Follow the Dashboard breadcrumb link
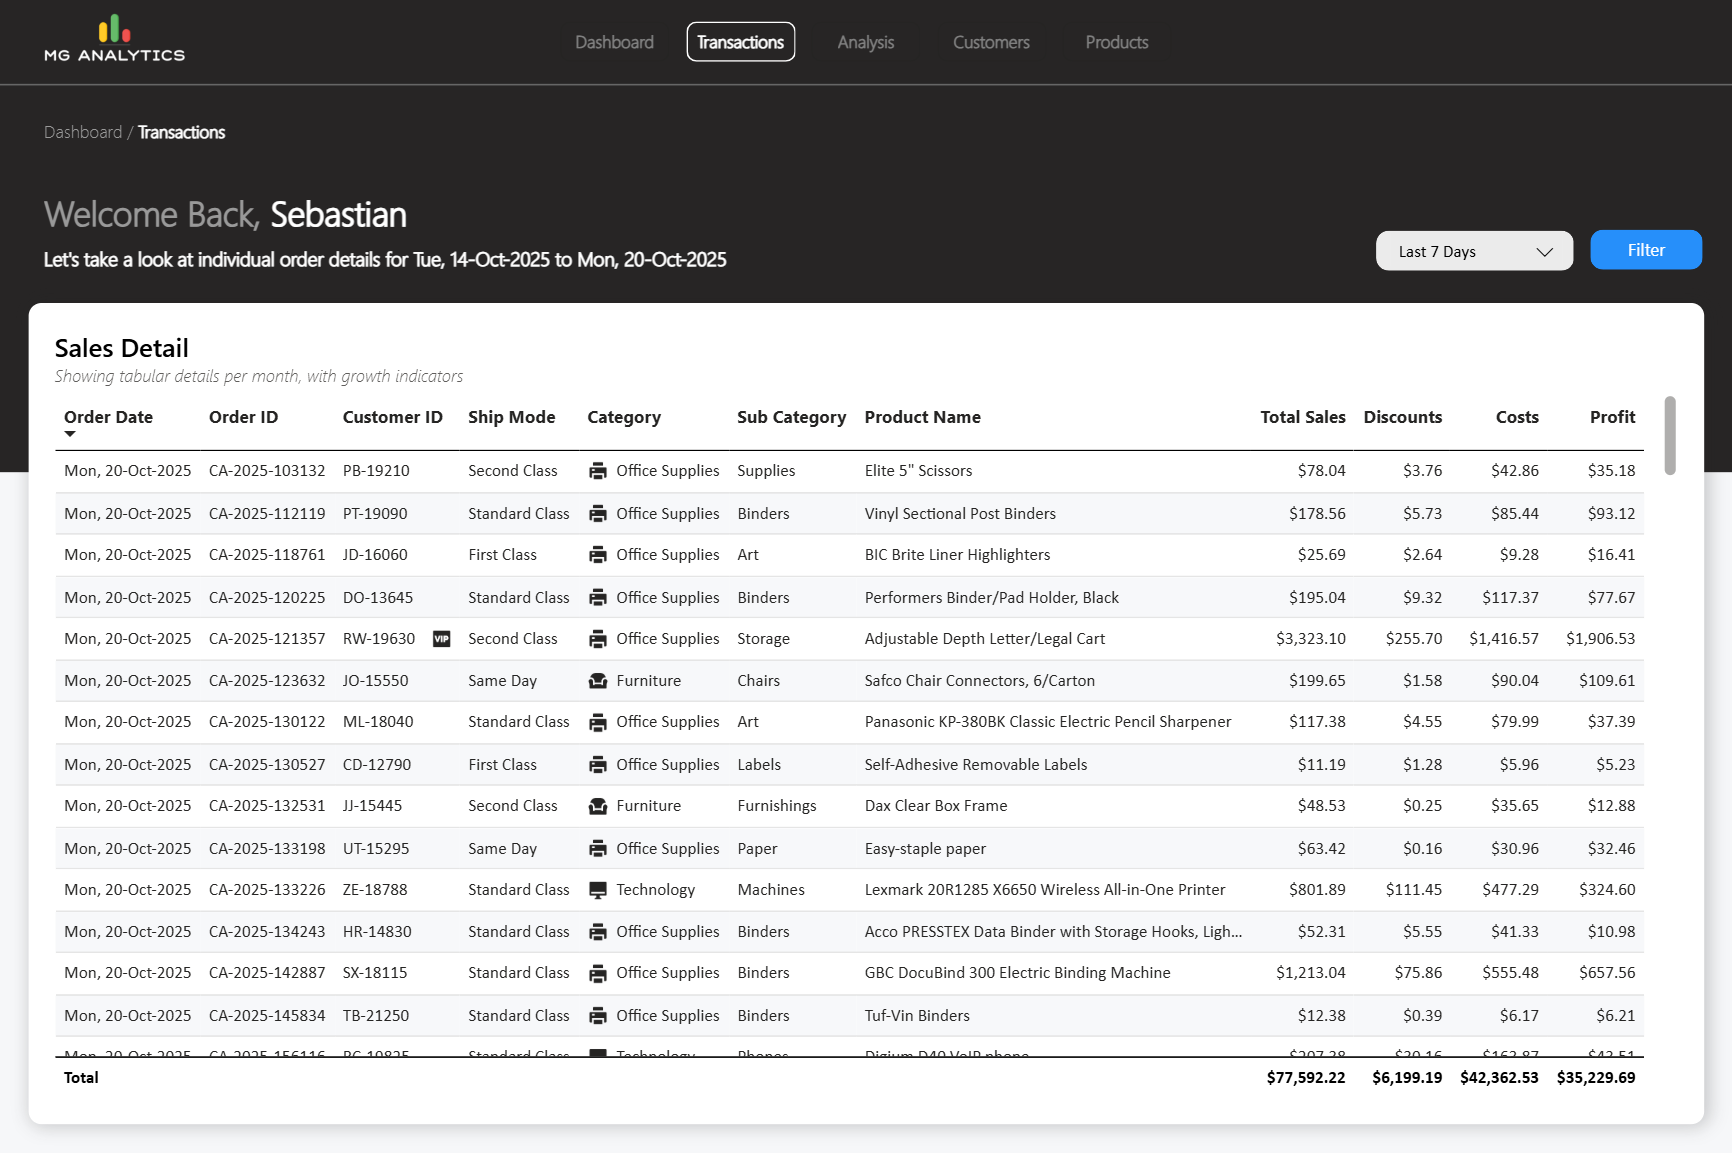 tap(83, 132)
